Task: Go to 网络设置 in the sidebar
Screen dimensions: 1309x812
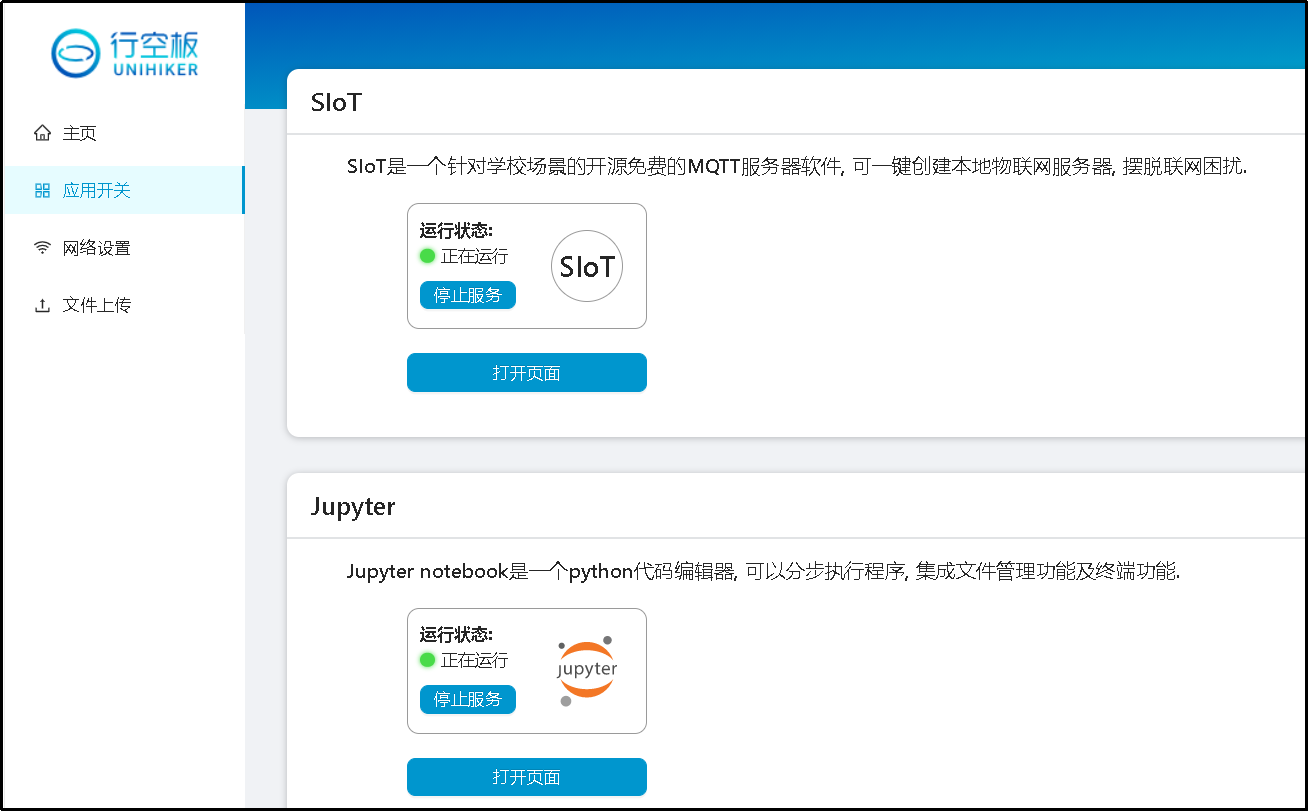Action: pyautogui.click(x=122, y=248)
